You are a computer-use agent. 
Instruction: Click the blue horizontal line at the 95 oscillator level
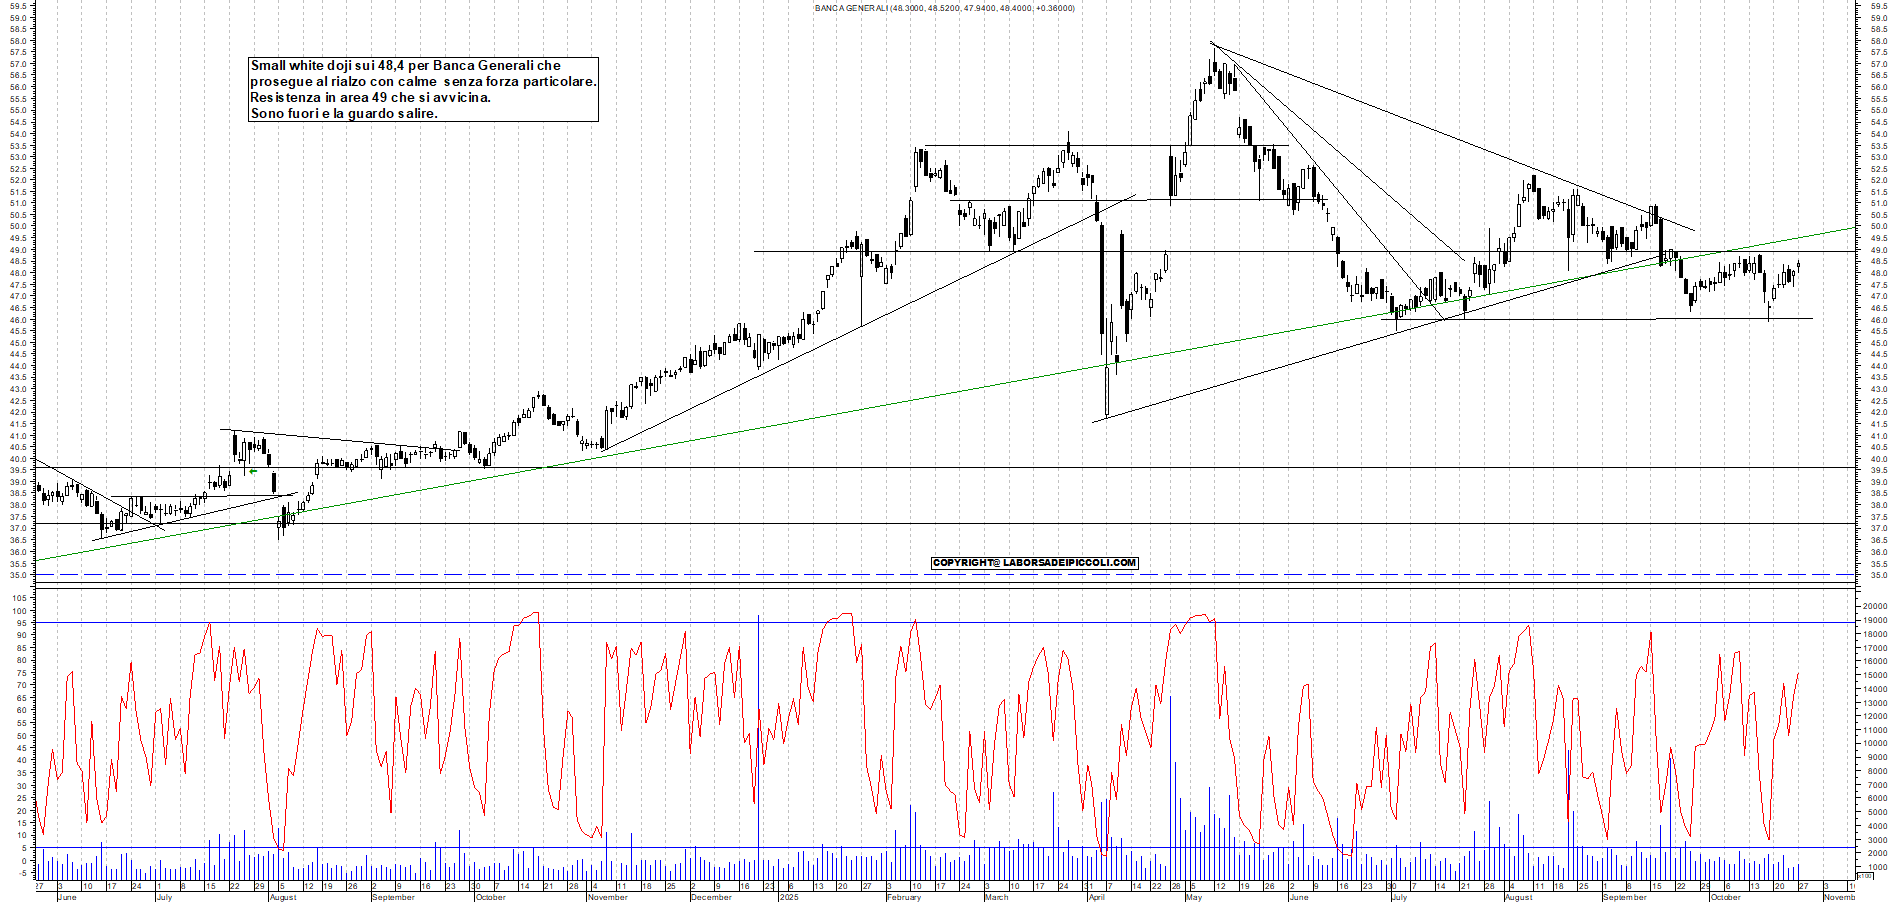[600, 623]
